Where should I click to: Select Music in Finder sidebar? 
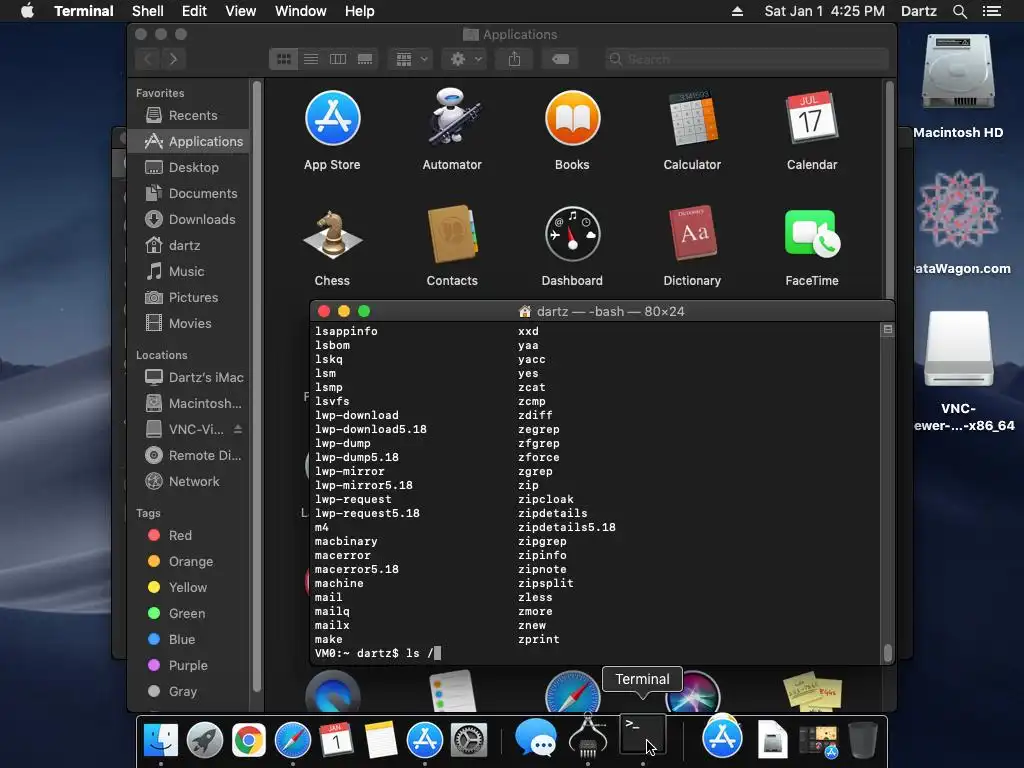[x=188, y=272]
